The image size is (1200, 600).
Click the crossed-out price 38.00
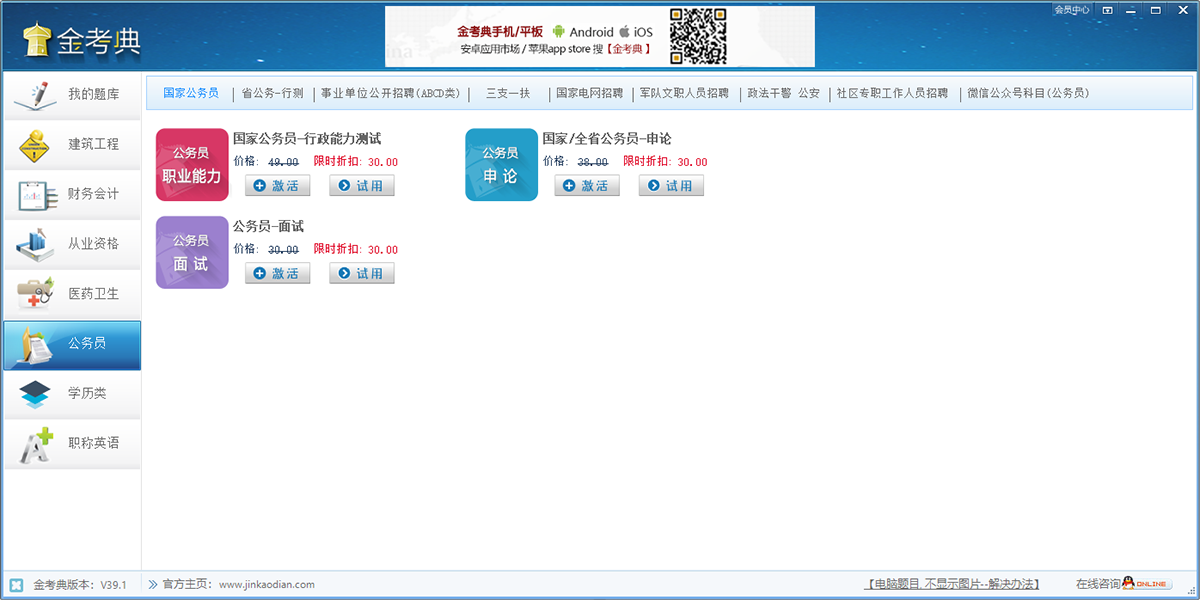(593, 162)
